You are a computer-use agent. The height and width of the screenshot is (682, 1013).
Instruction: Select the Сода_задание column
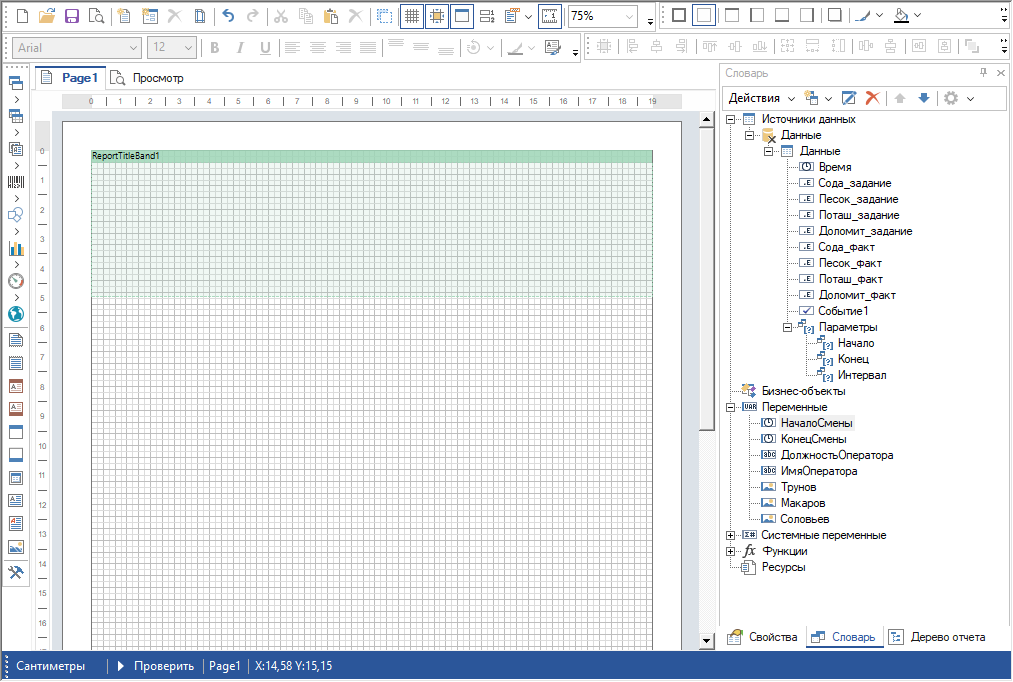coord(854,183)
